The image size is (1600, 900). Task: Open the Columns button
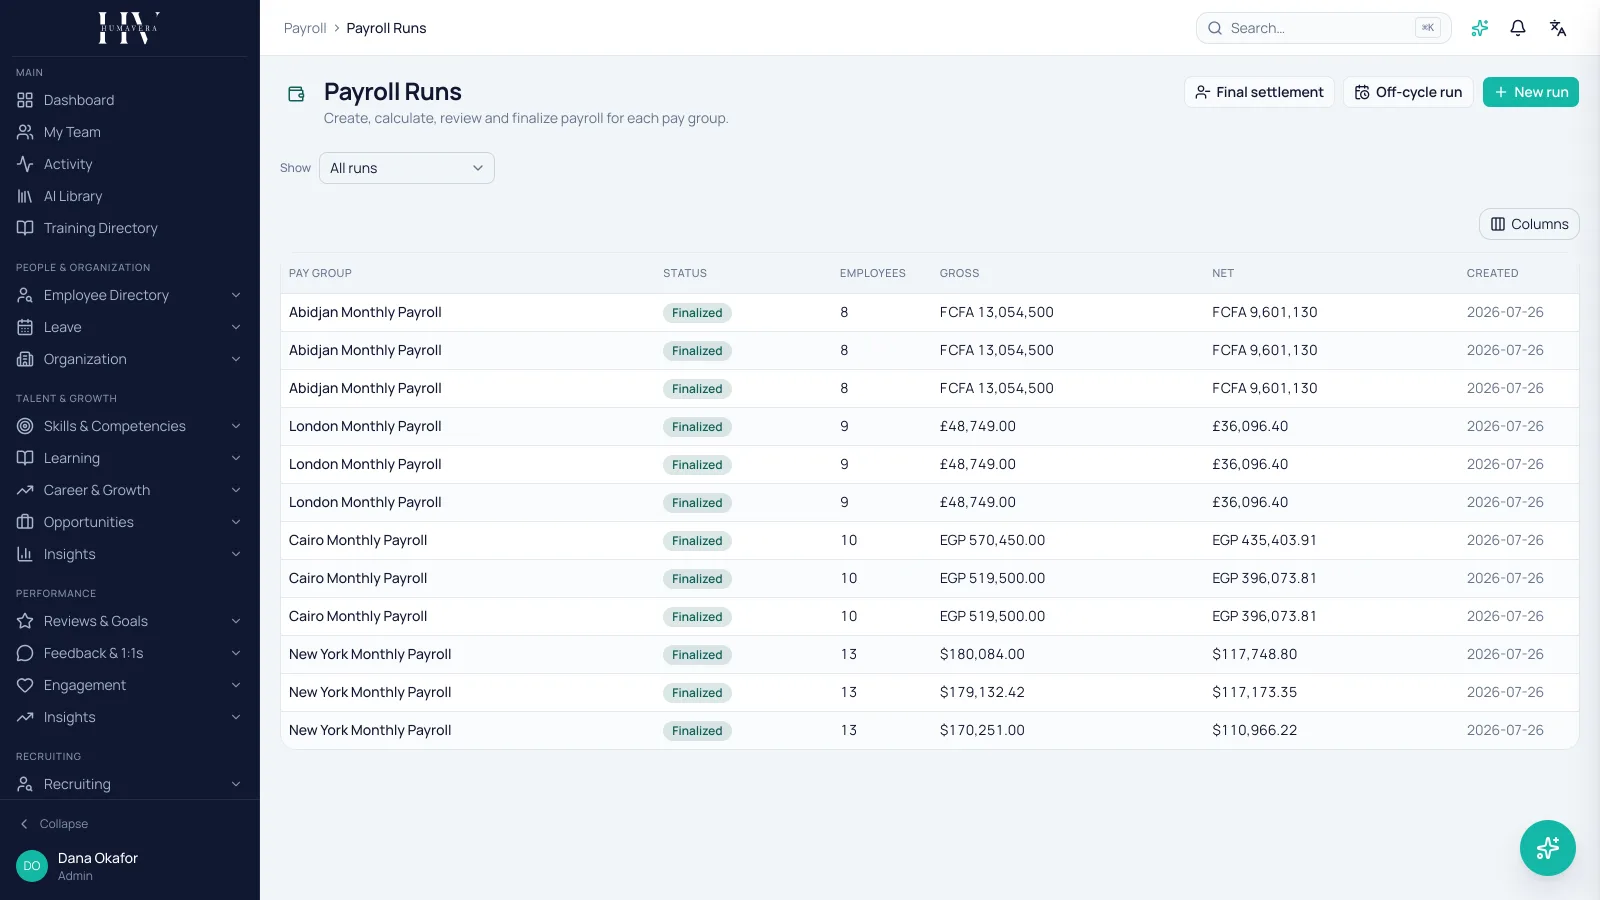[1529, 224]
